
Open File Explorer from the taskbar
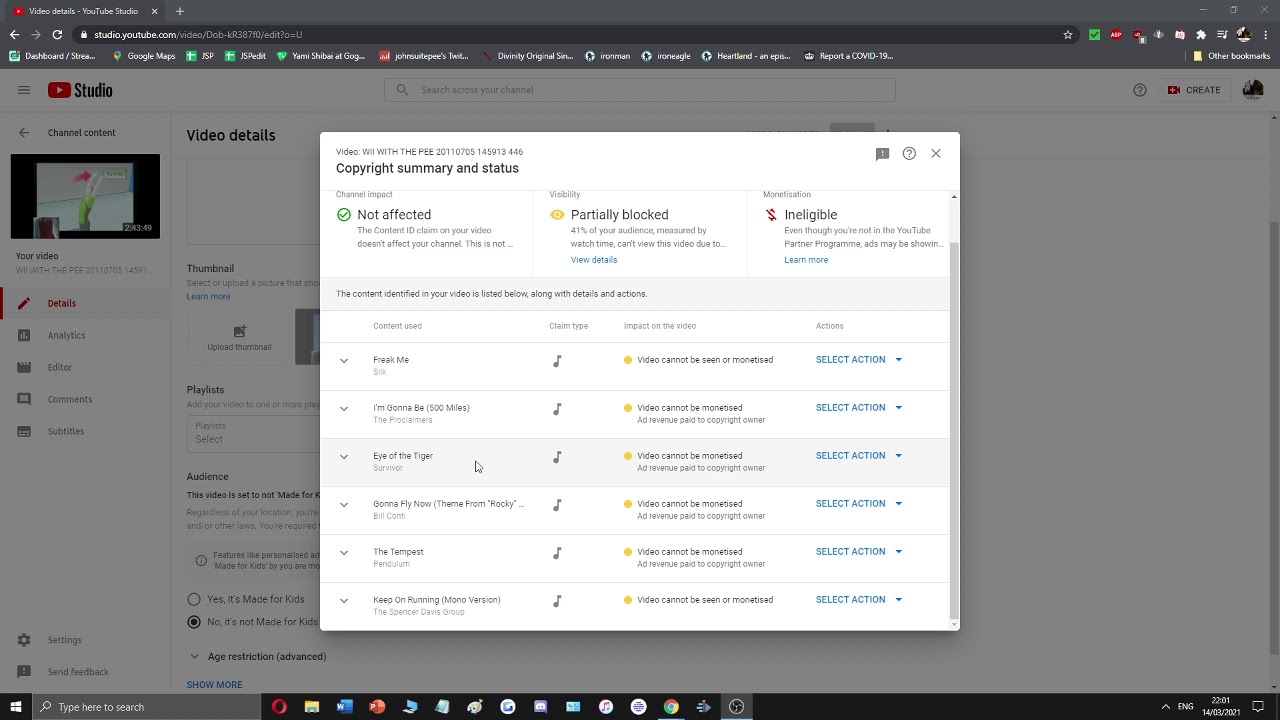(312, 707)
